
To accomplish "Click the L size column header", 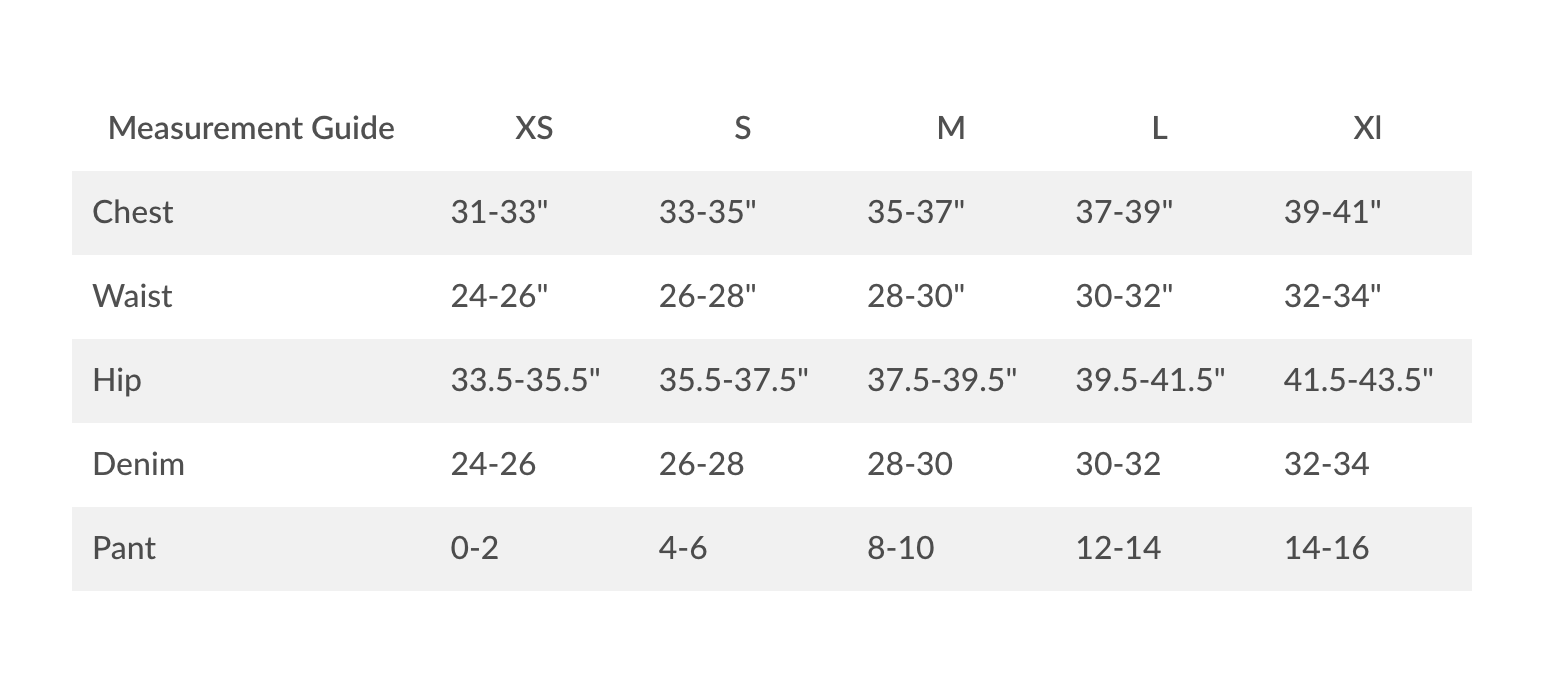I will (x=1159, y=128).
